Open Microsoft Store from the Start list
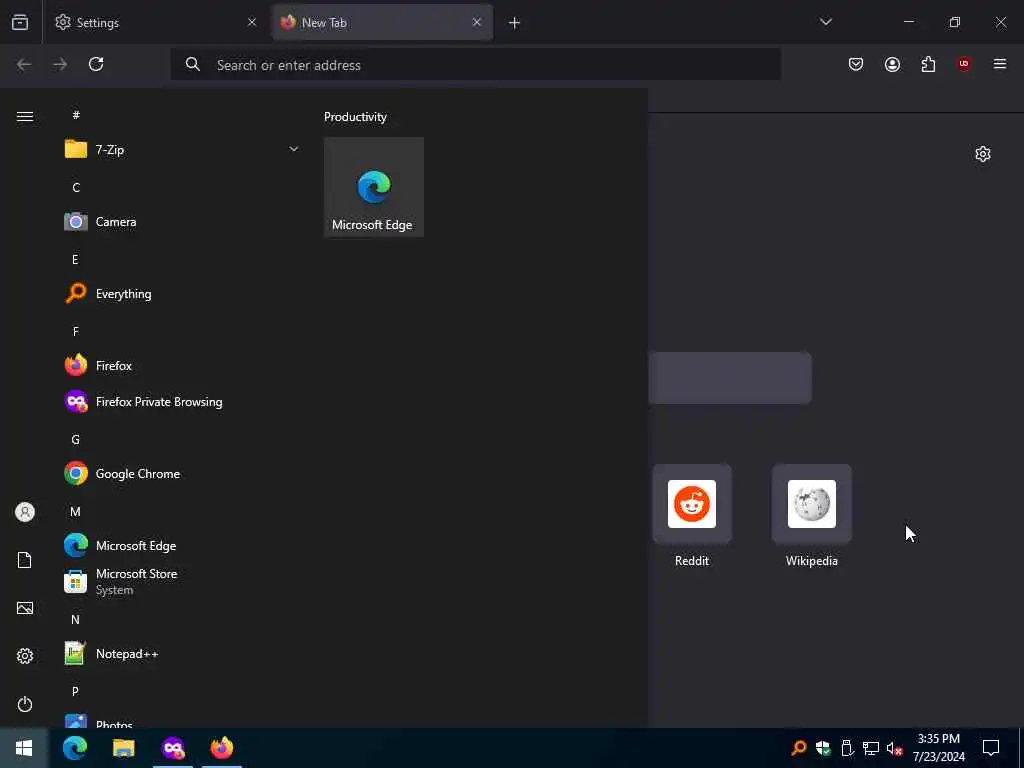The width and height of the screenshot is (1024, 768). [183, 581]
